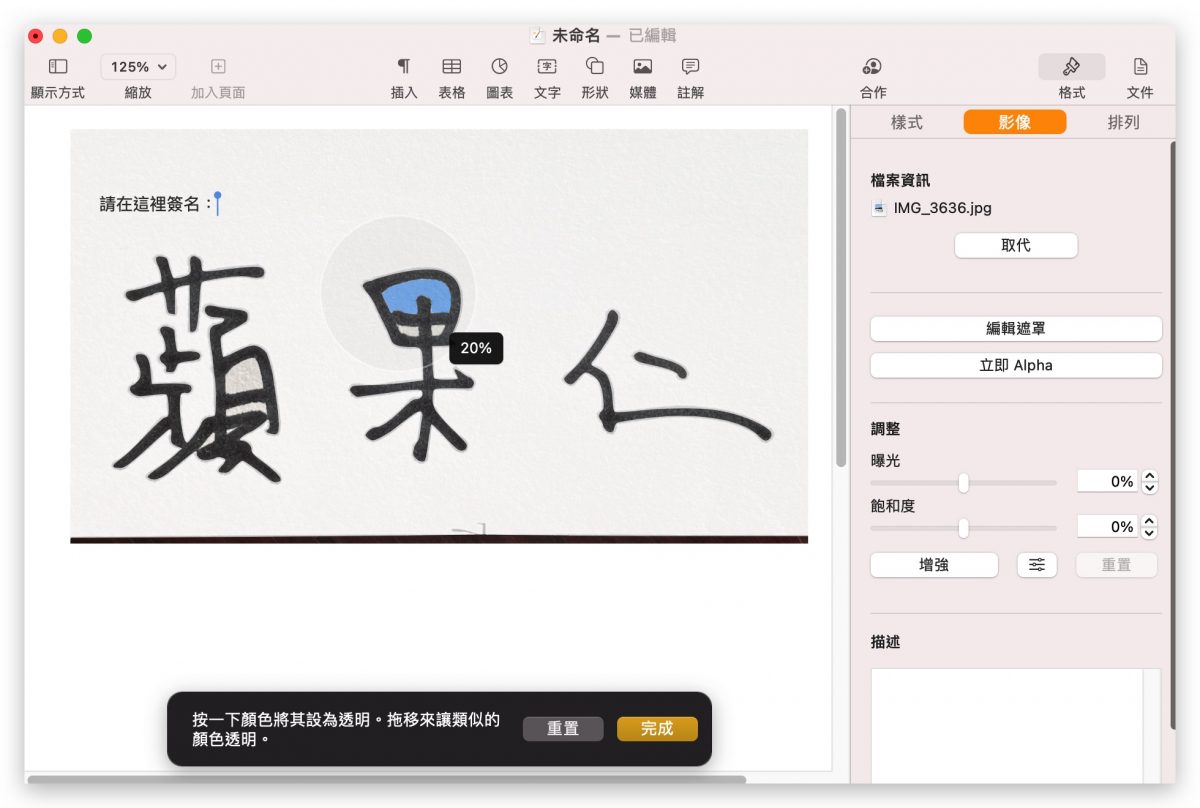Open the 文件 document inspector
The height and width of the screenshot is (808, 1200).
1140,66
